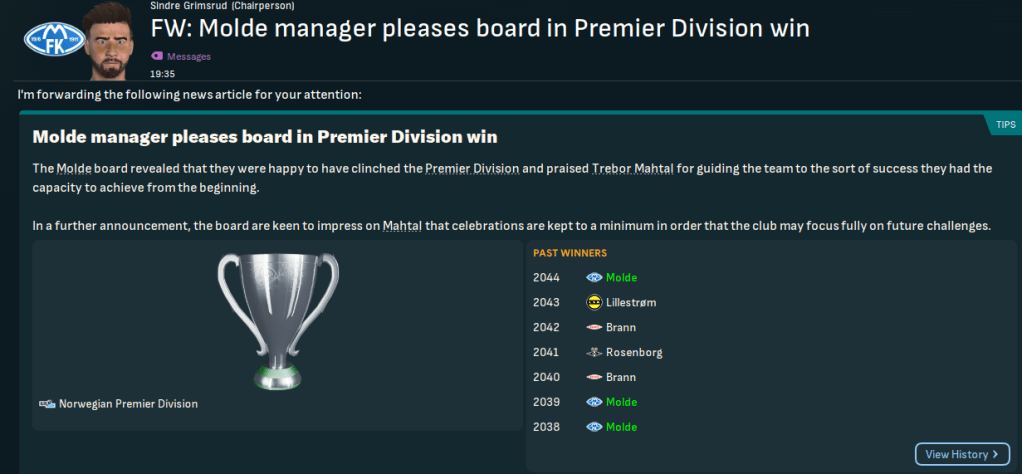1022x474 pixels.
Task: Click Molde's badge beside 2039
Action: (x=594, y=402)
